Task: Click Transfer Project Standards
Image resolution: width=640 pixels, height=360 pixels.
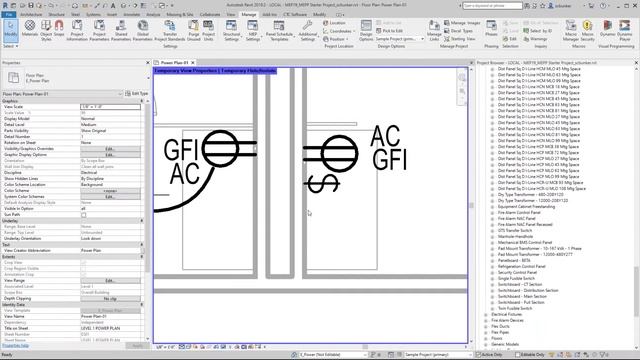Action: point(170,31)
